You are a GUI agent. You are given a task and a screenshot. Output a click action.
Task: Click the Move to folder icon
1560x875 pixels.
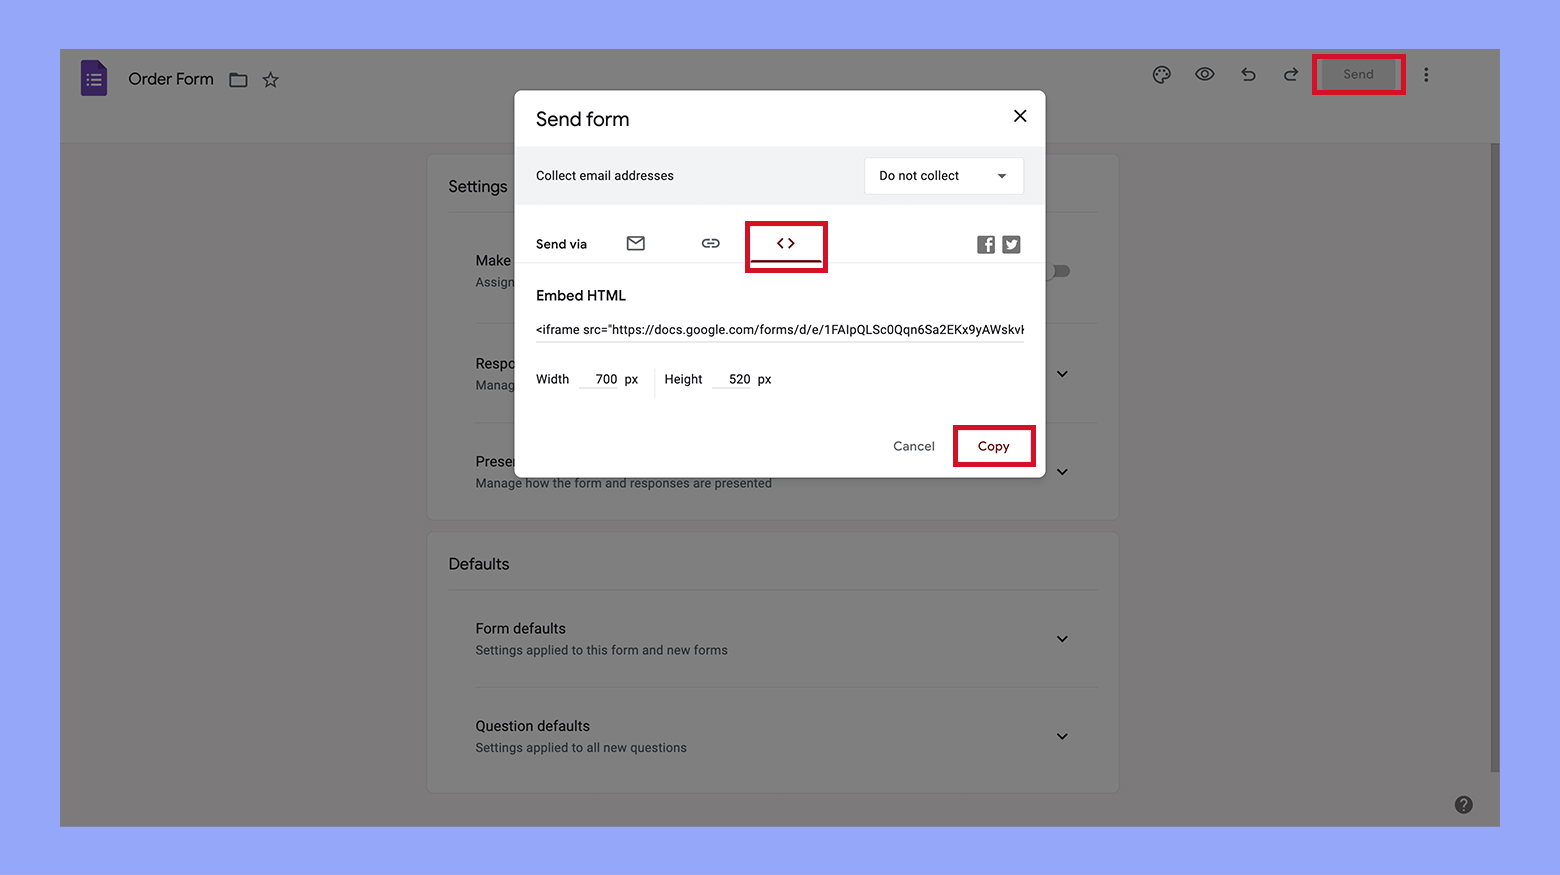point(237,79)
